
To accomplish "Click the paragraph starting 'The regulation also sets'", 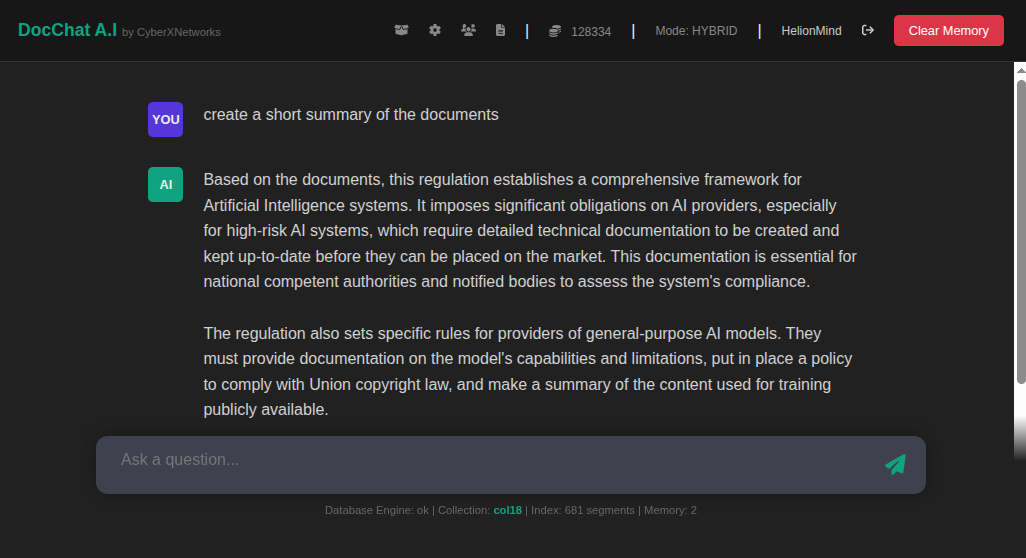I will pos(527,372).
